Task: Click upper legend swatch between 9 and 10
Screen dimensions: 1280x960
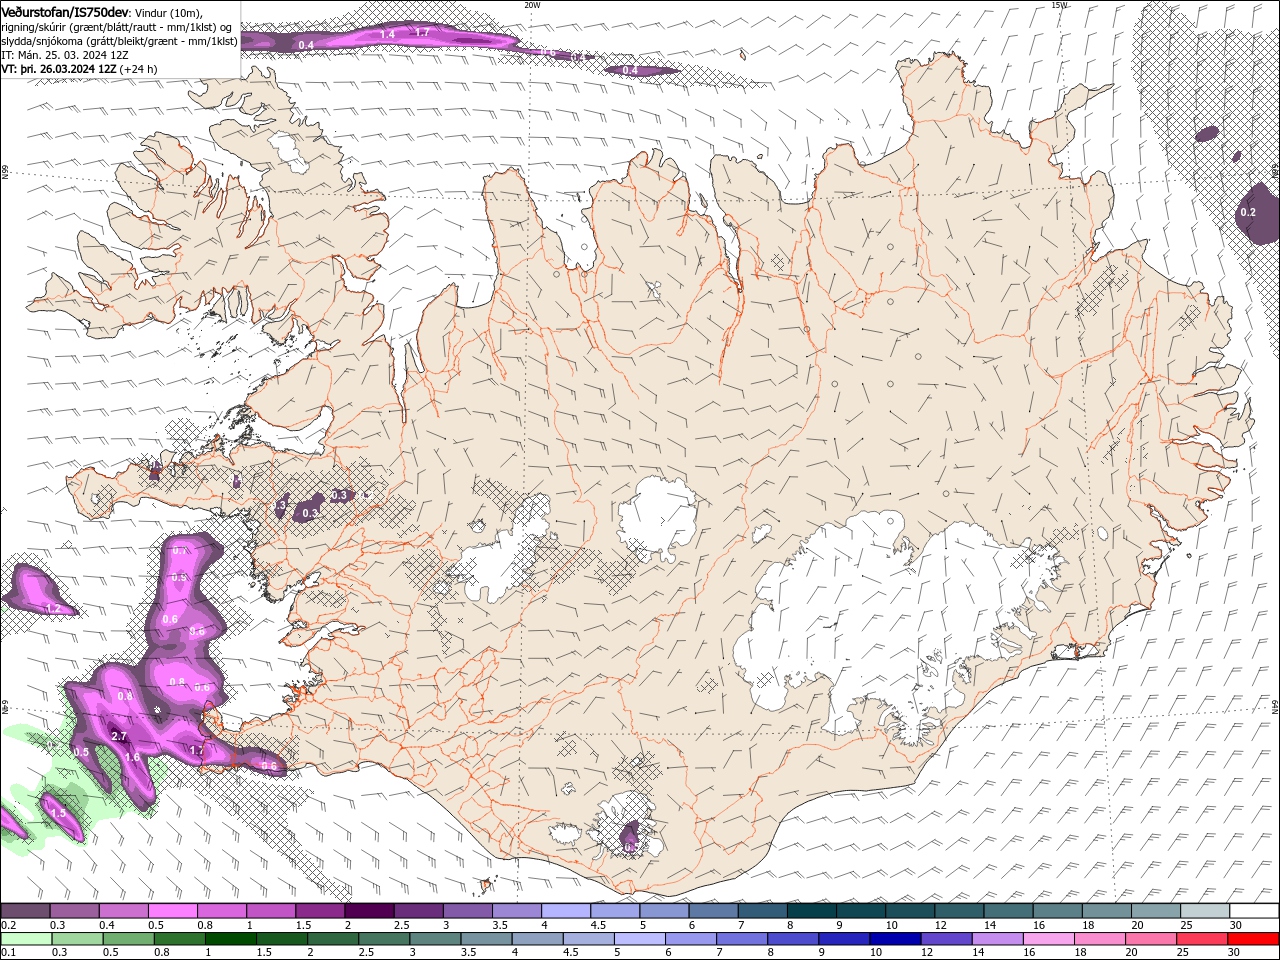Action: click(860, 911)
